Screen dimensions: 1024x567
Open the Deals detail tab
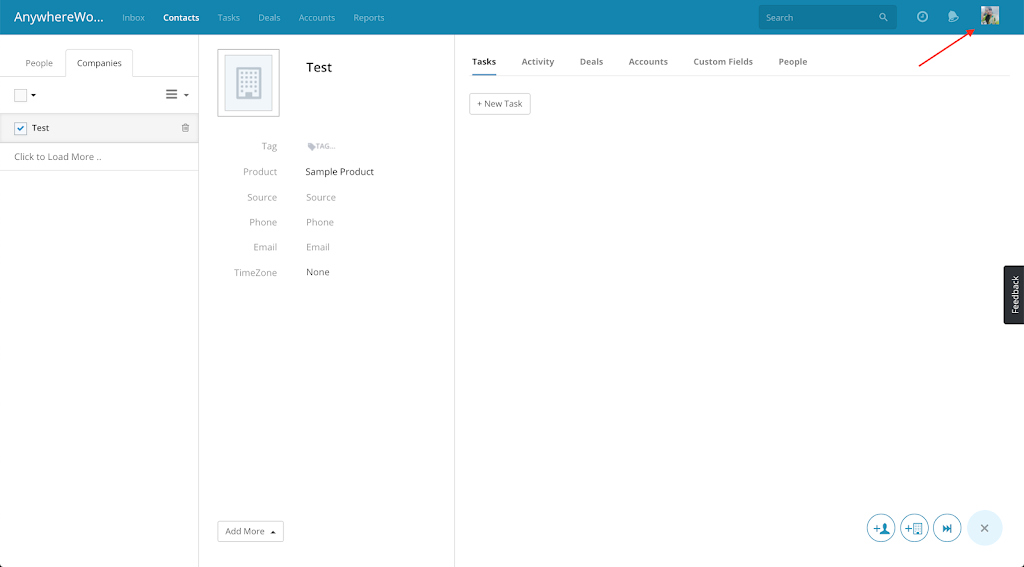pos(591,62)
